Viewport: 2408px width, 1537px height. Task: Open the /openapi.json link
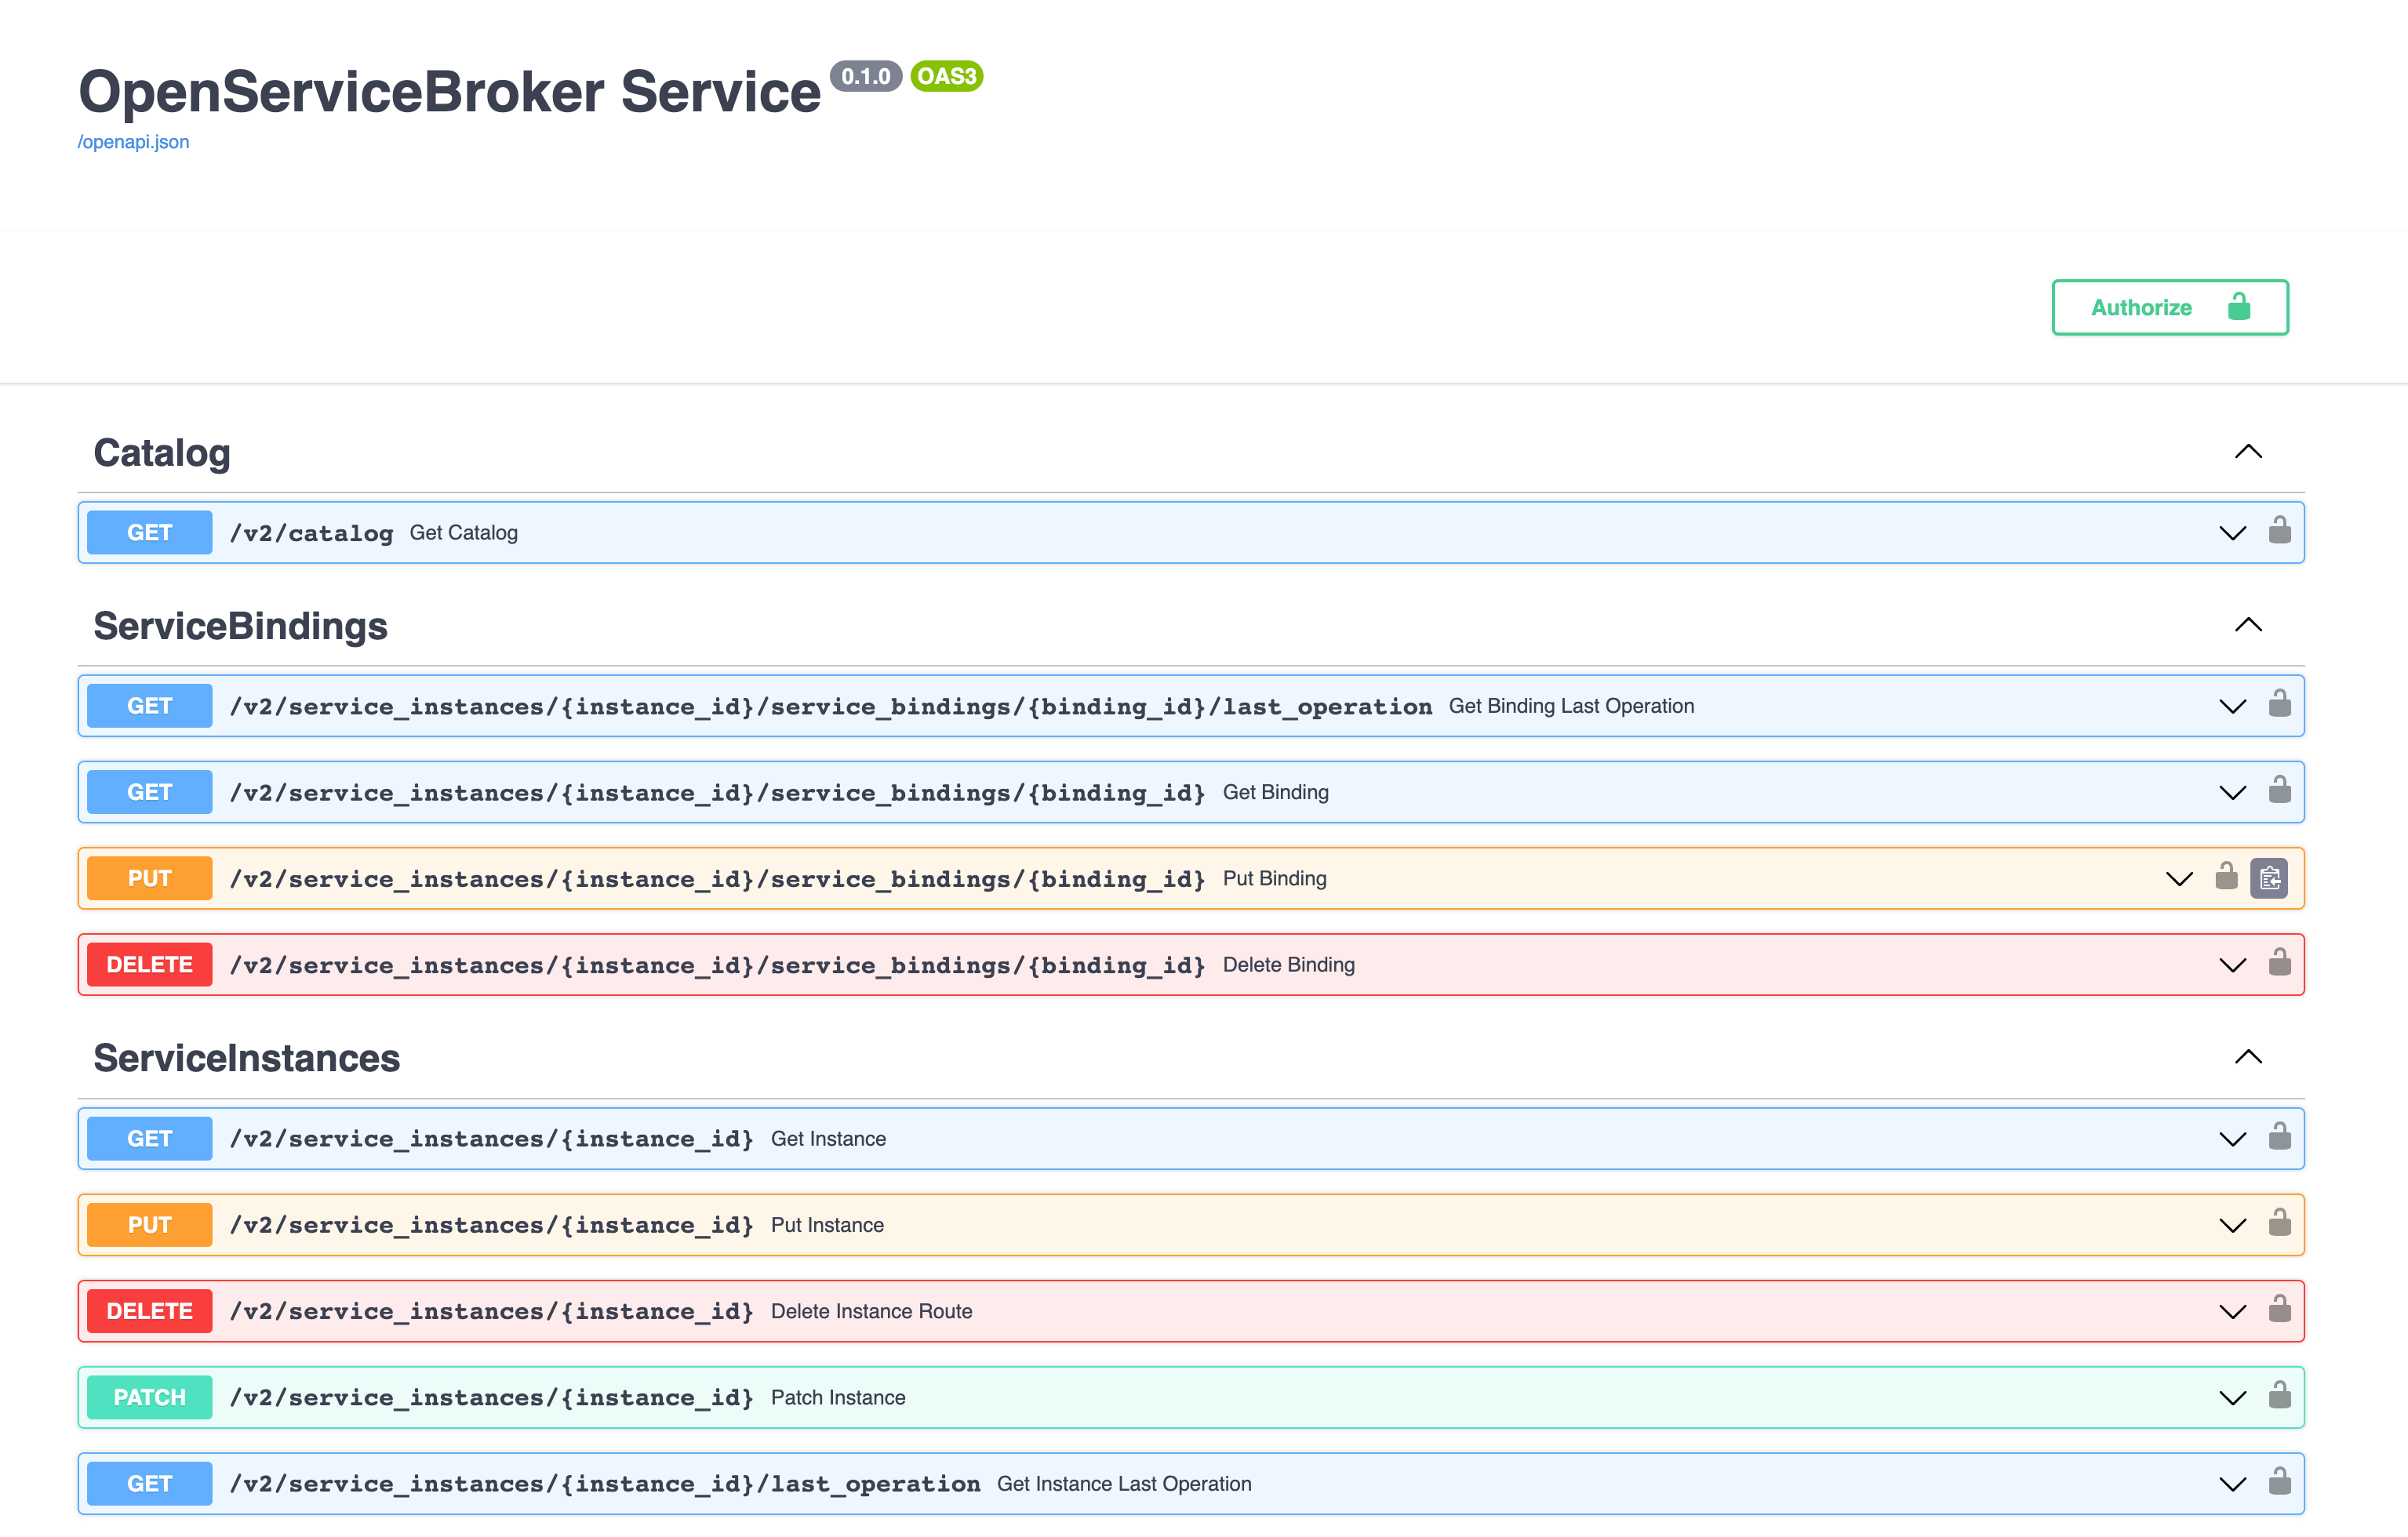(x=133, y=142)
